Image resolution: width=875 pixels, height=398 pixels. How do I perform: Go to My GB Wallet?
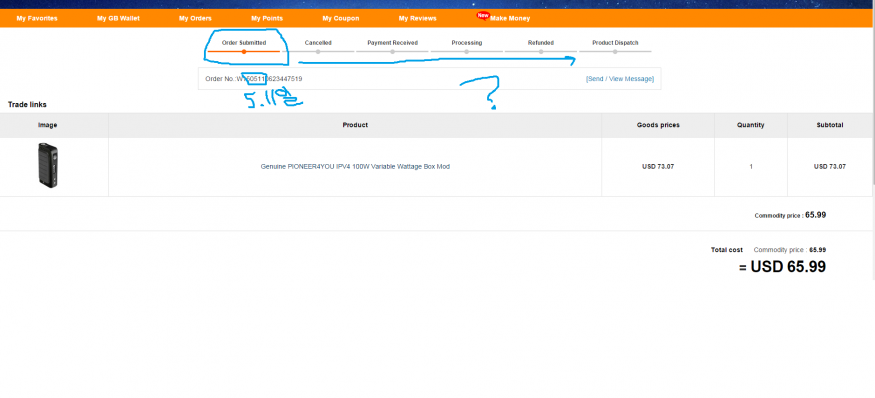[x=118, y=18]
